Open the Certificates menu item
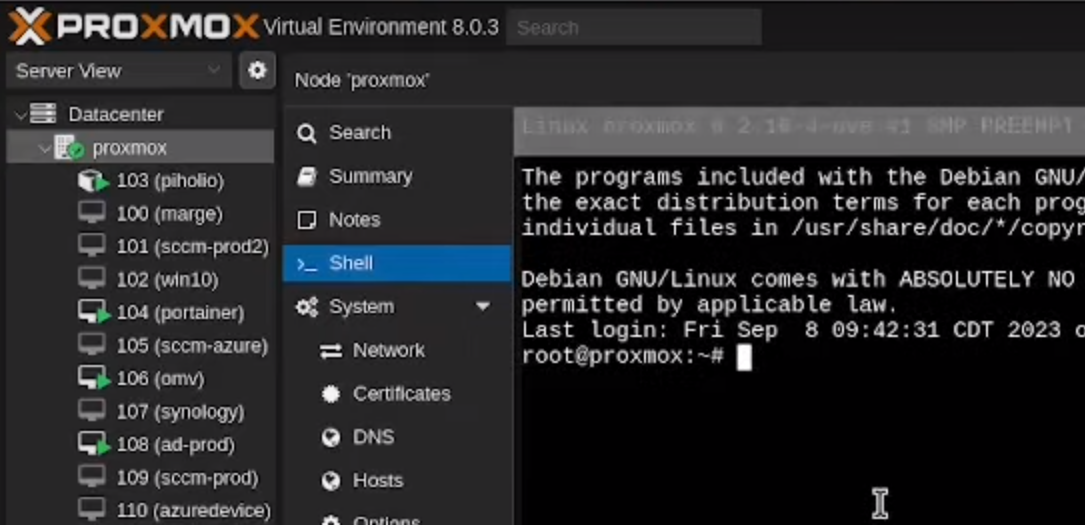This screenshot has height=525, width=1085. click(x=397, y=394)
